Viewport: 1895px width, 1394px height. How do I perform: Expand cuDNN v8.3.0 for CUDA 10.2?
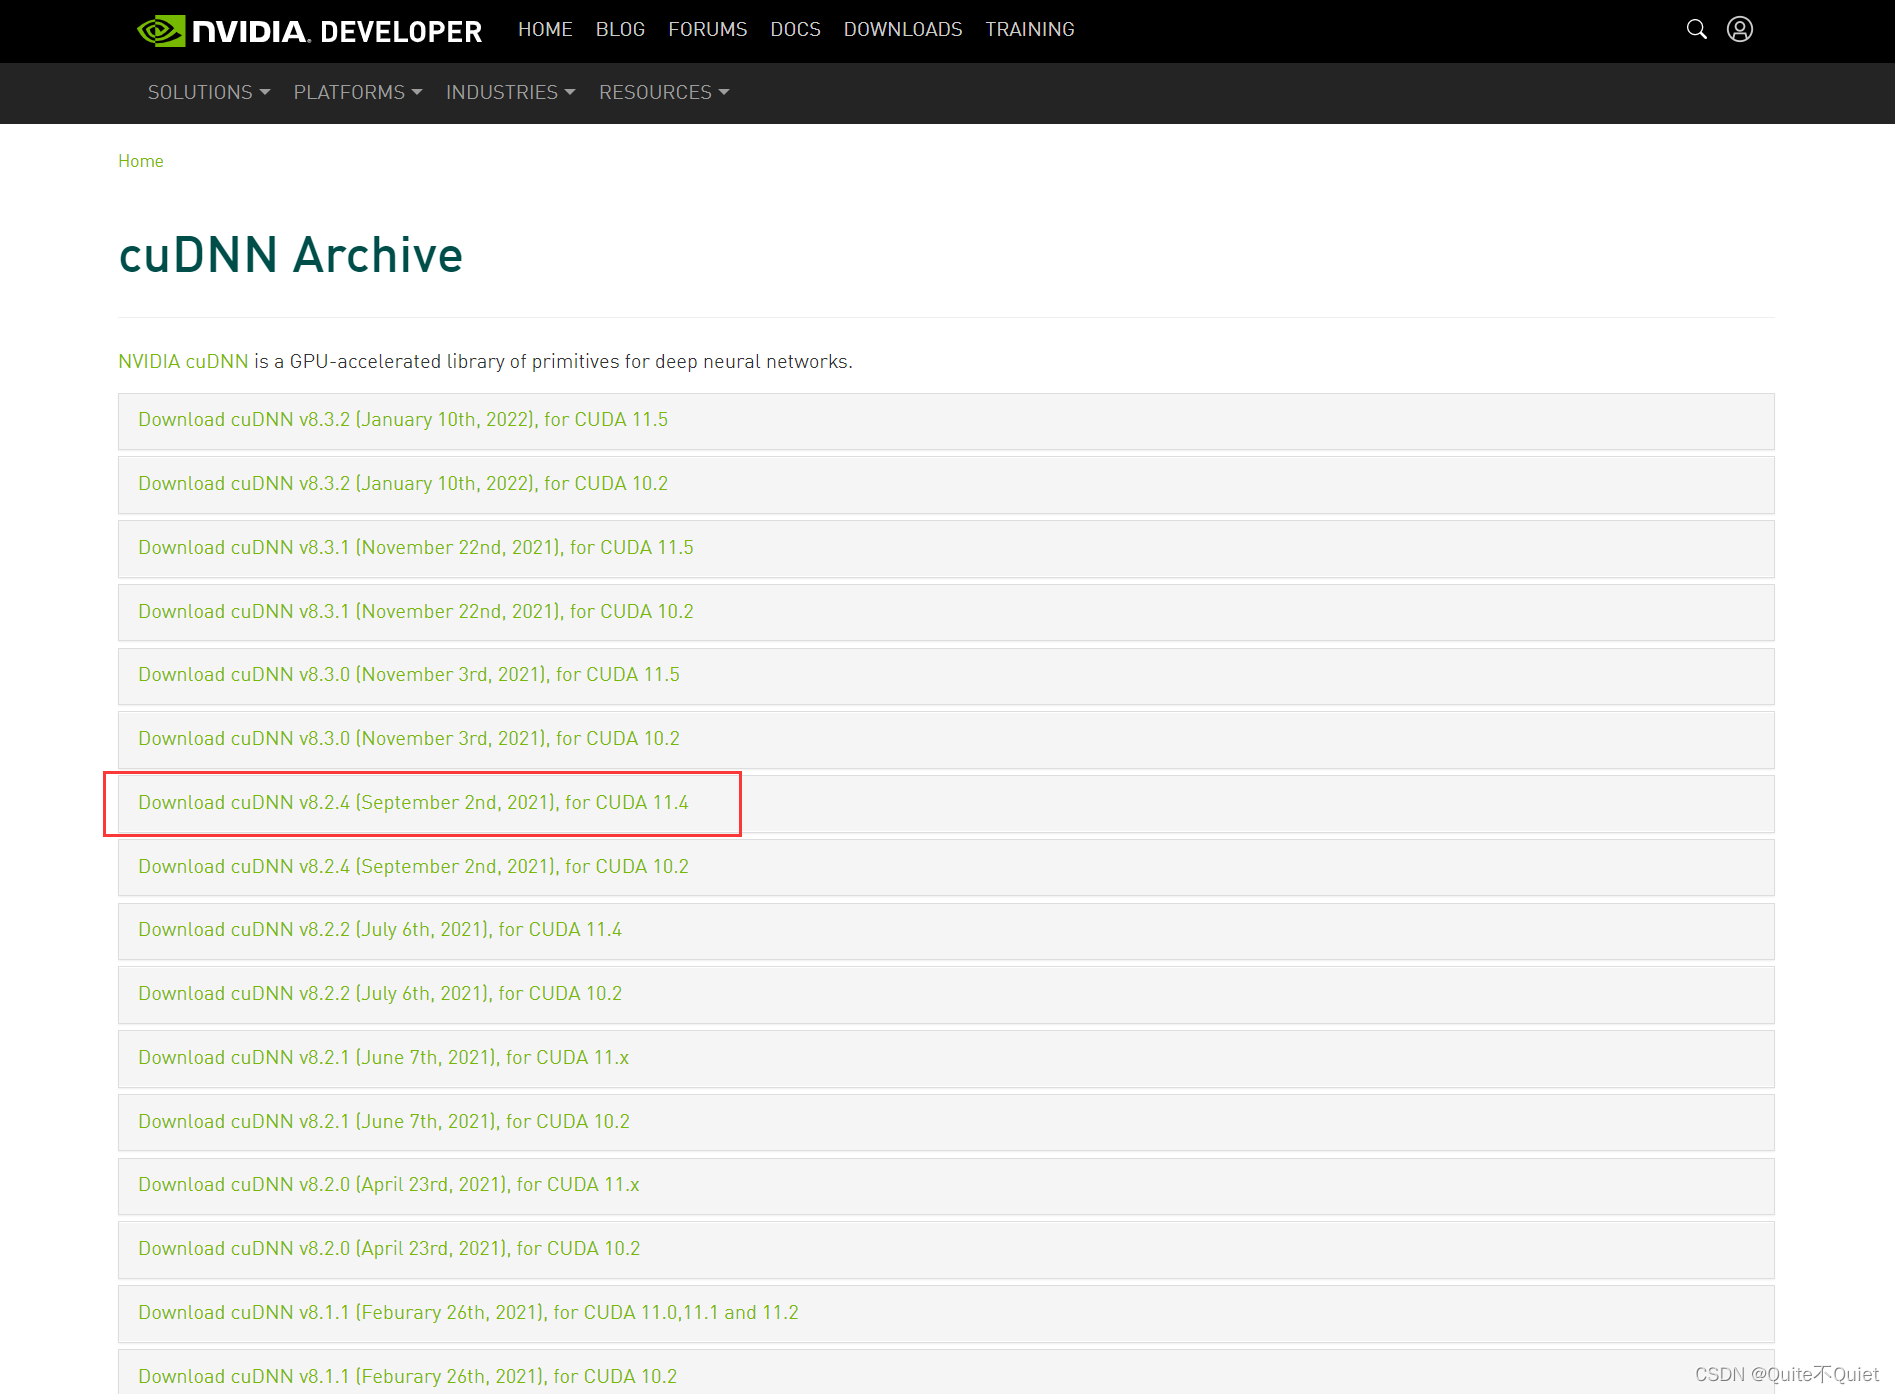[946, 740]
